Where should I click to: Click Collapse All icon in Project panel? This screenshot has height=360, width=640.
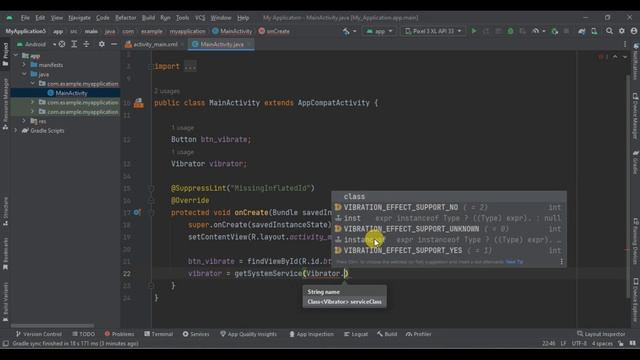pyautogui.click(x=87, y=44)
